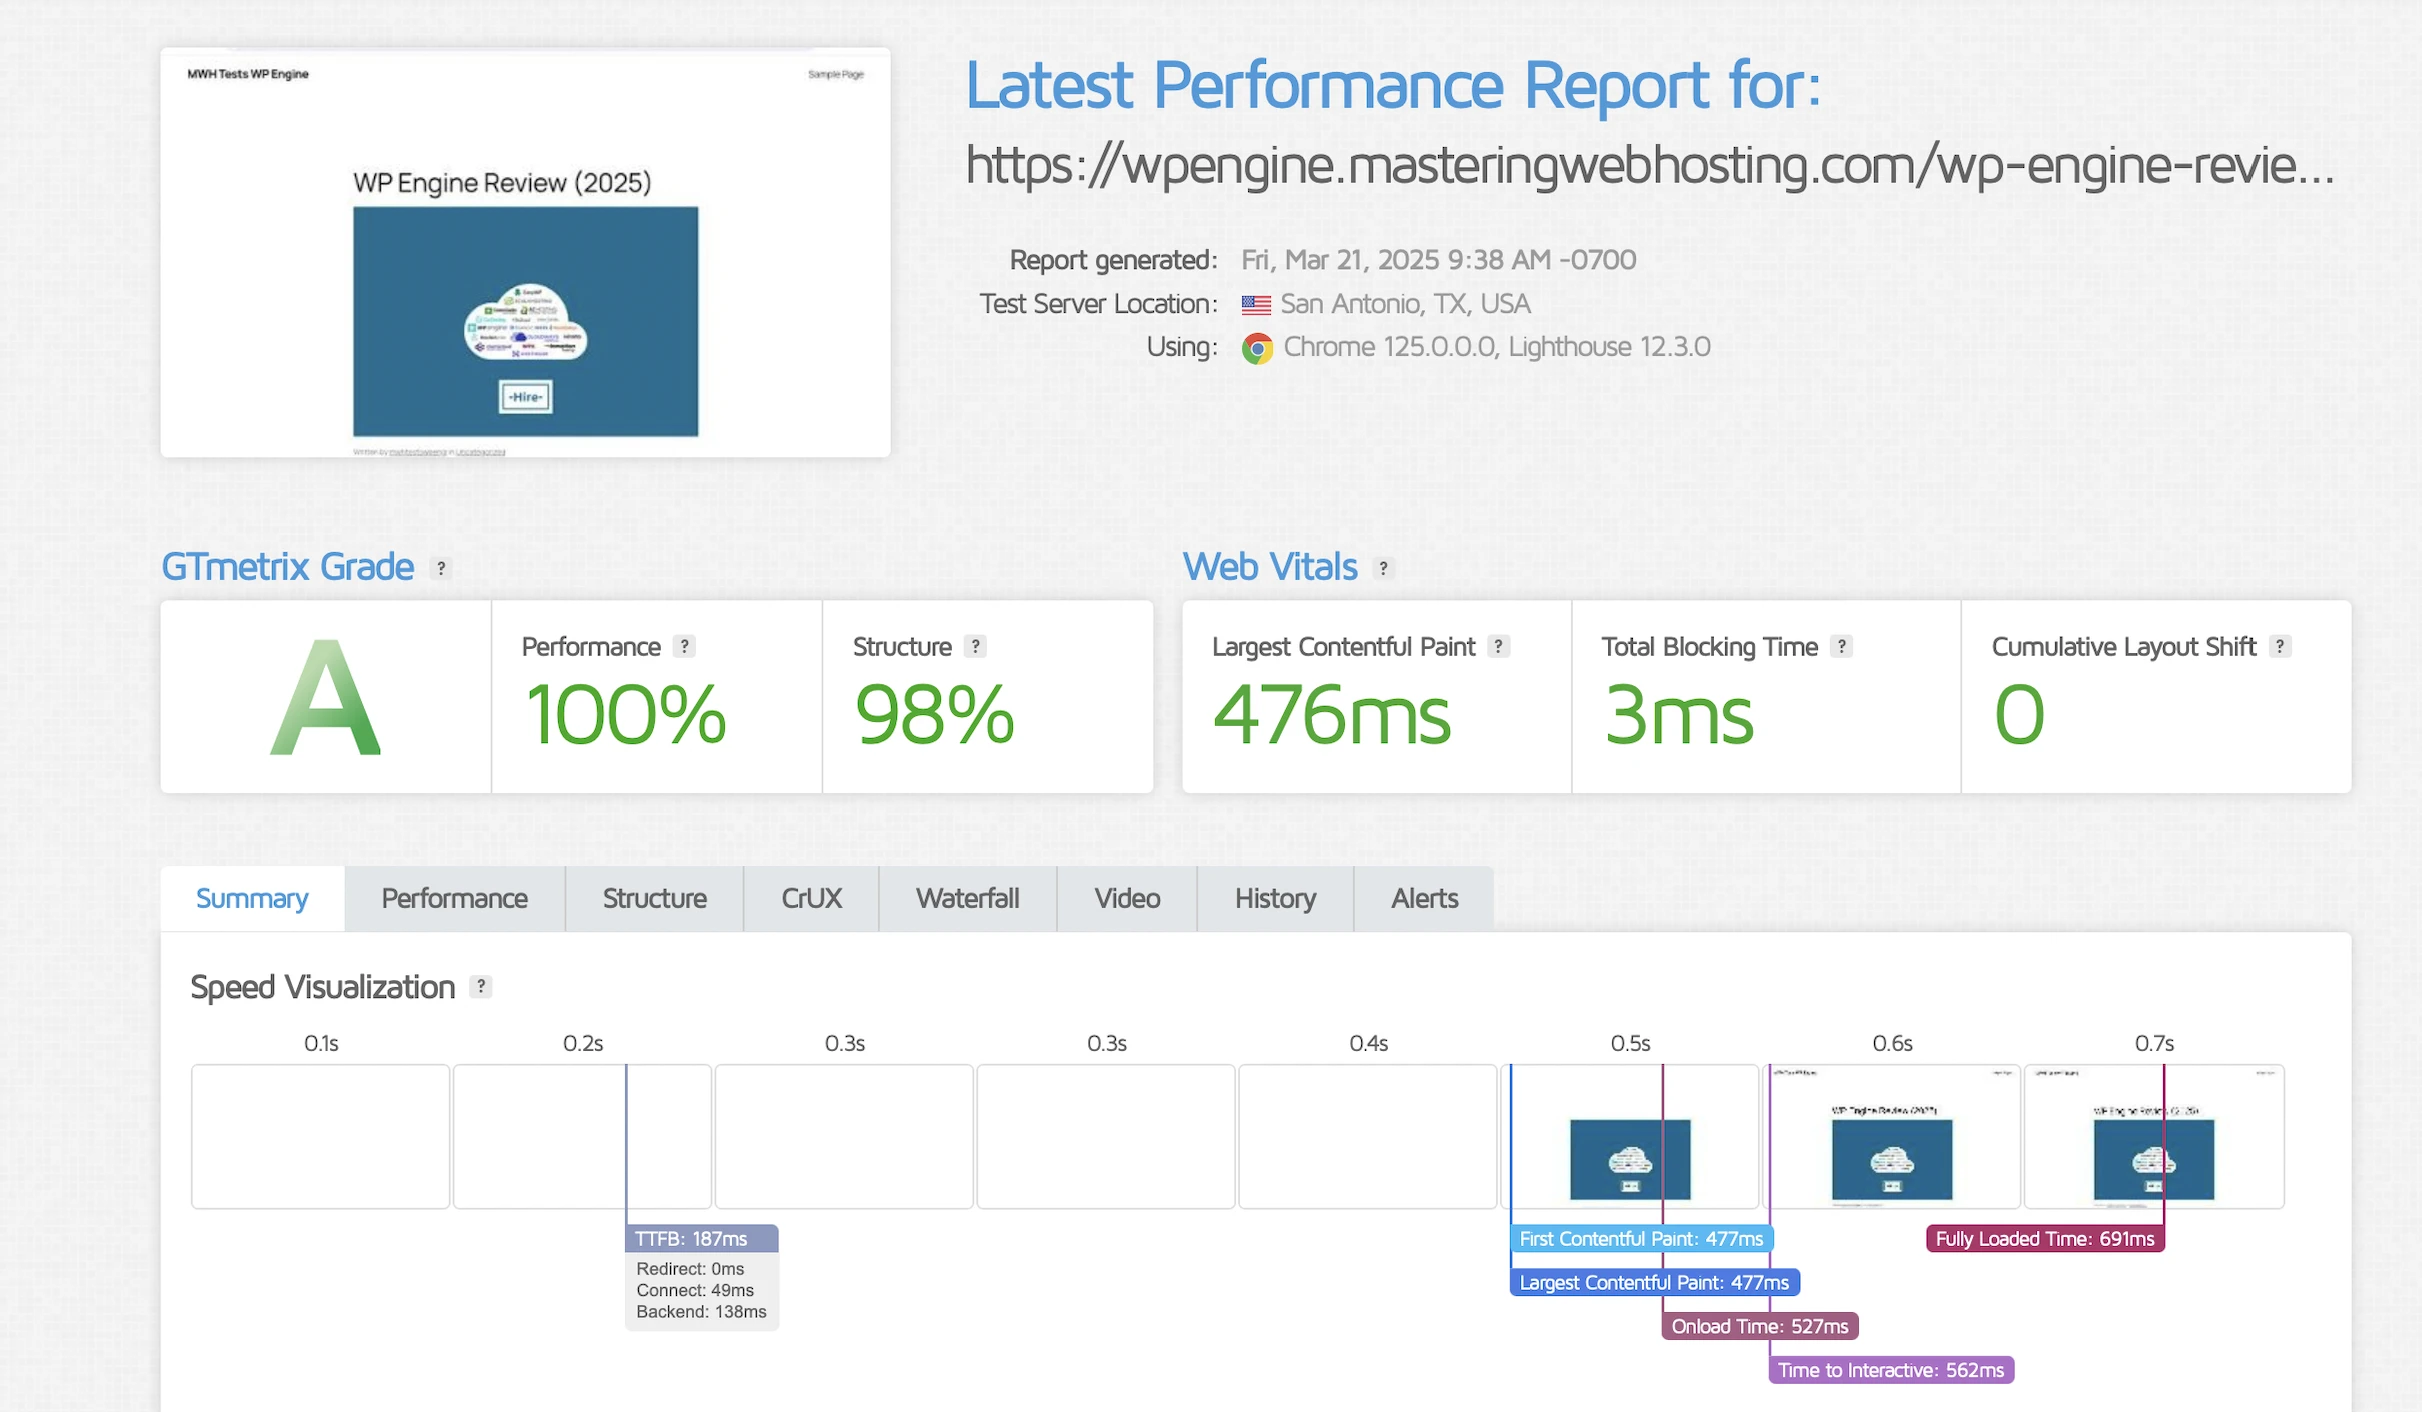Click the Chrome browser icon
2422x1412 pixels.
pos(1257,348)
